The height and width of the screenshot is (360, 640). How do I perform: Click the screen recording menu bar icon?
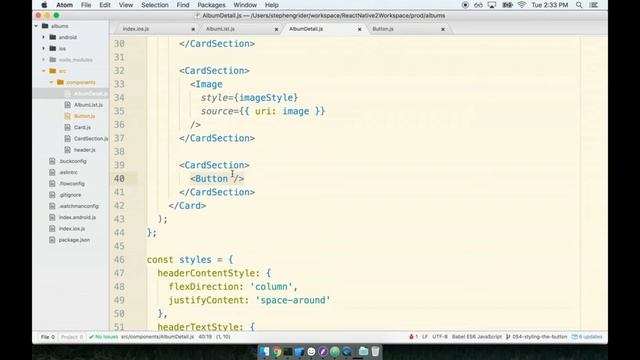[465, 5]
